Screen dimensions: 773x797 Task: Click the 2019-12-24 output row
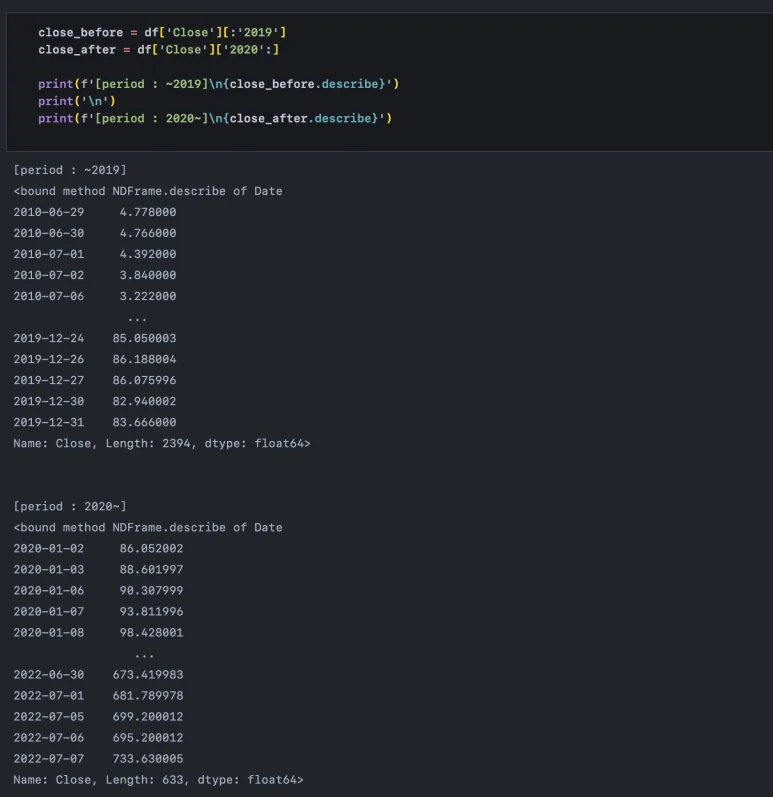(x=95, y=338)
